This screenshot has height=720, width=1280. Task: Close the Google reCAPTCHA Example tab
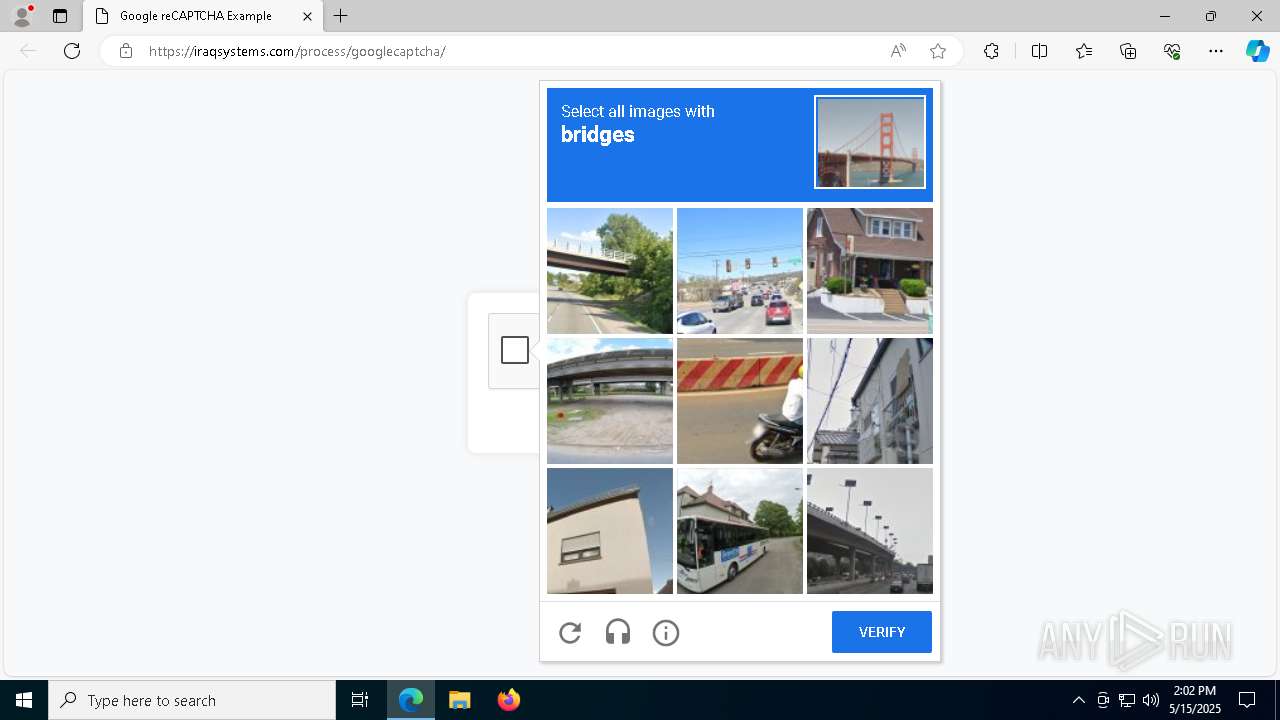(308, 16)
